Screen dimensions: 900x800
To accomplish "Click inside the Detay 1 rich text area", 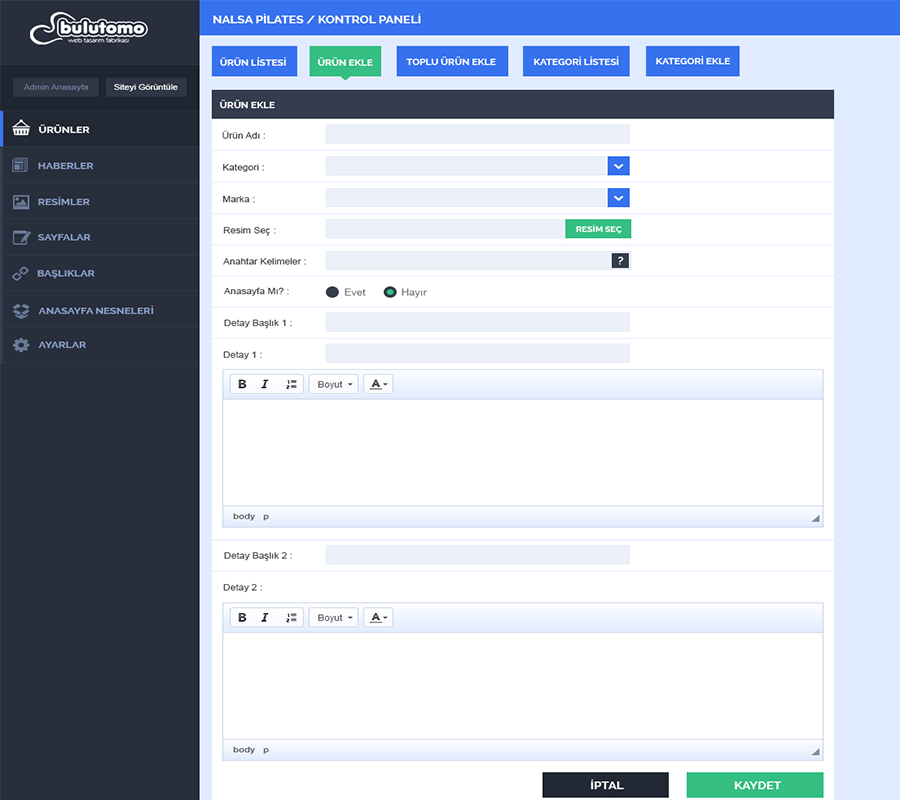I will coord(523,453).
